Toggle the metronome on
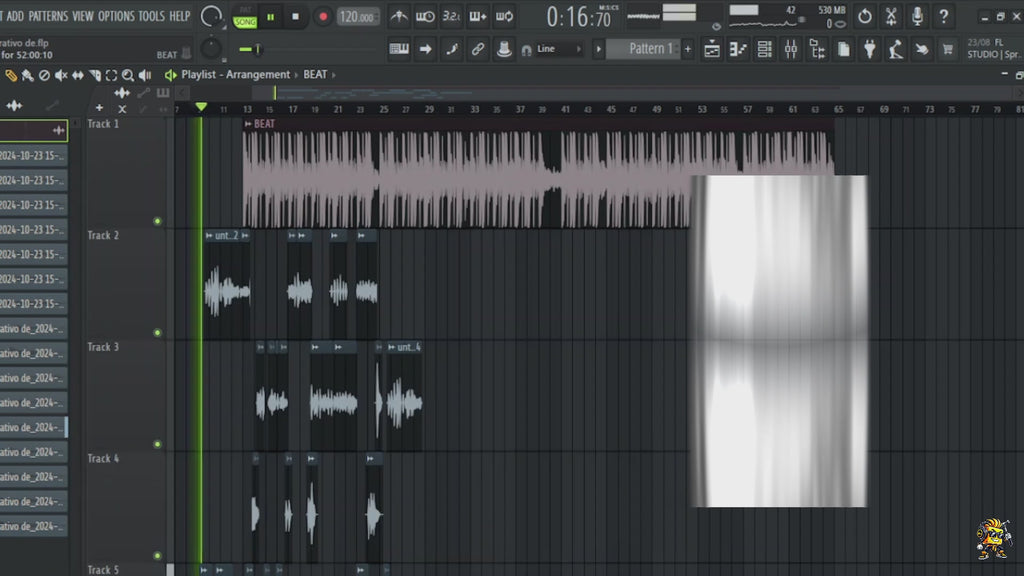 pos(399,14)
